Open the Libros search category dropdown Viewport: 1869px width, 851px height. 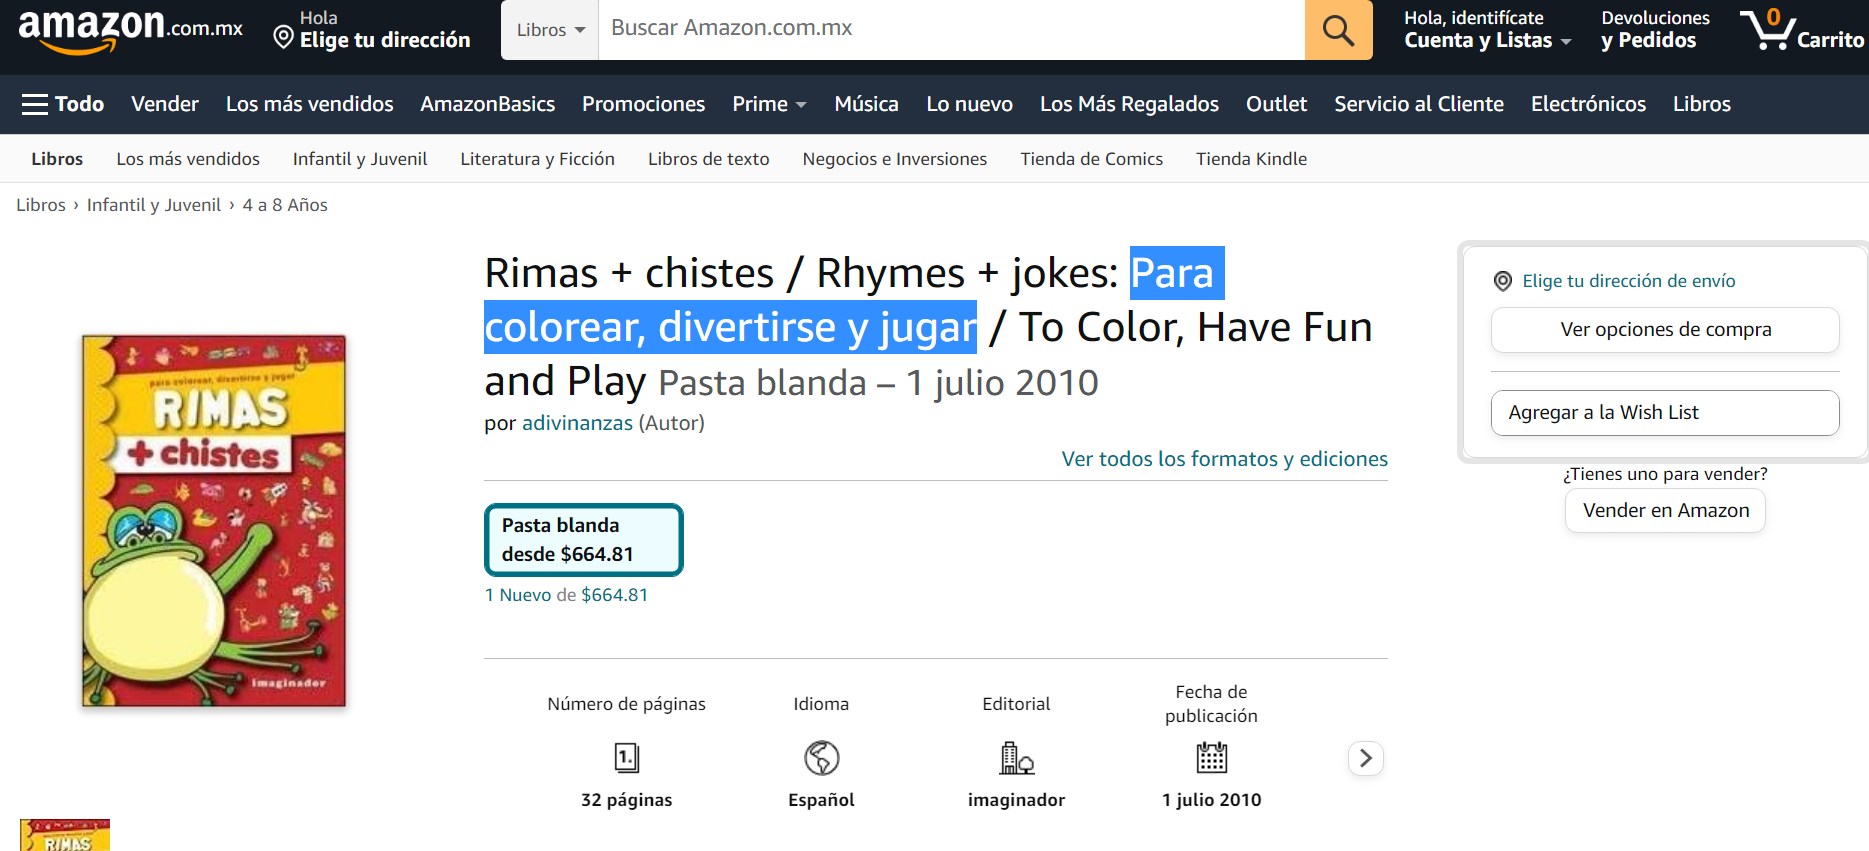(x=550, y=30)
